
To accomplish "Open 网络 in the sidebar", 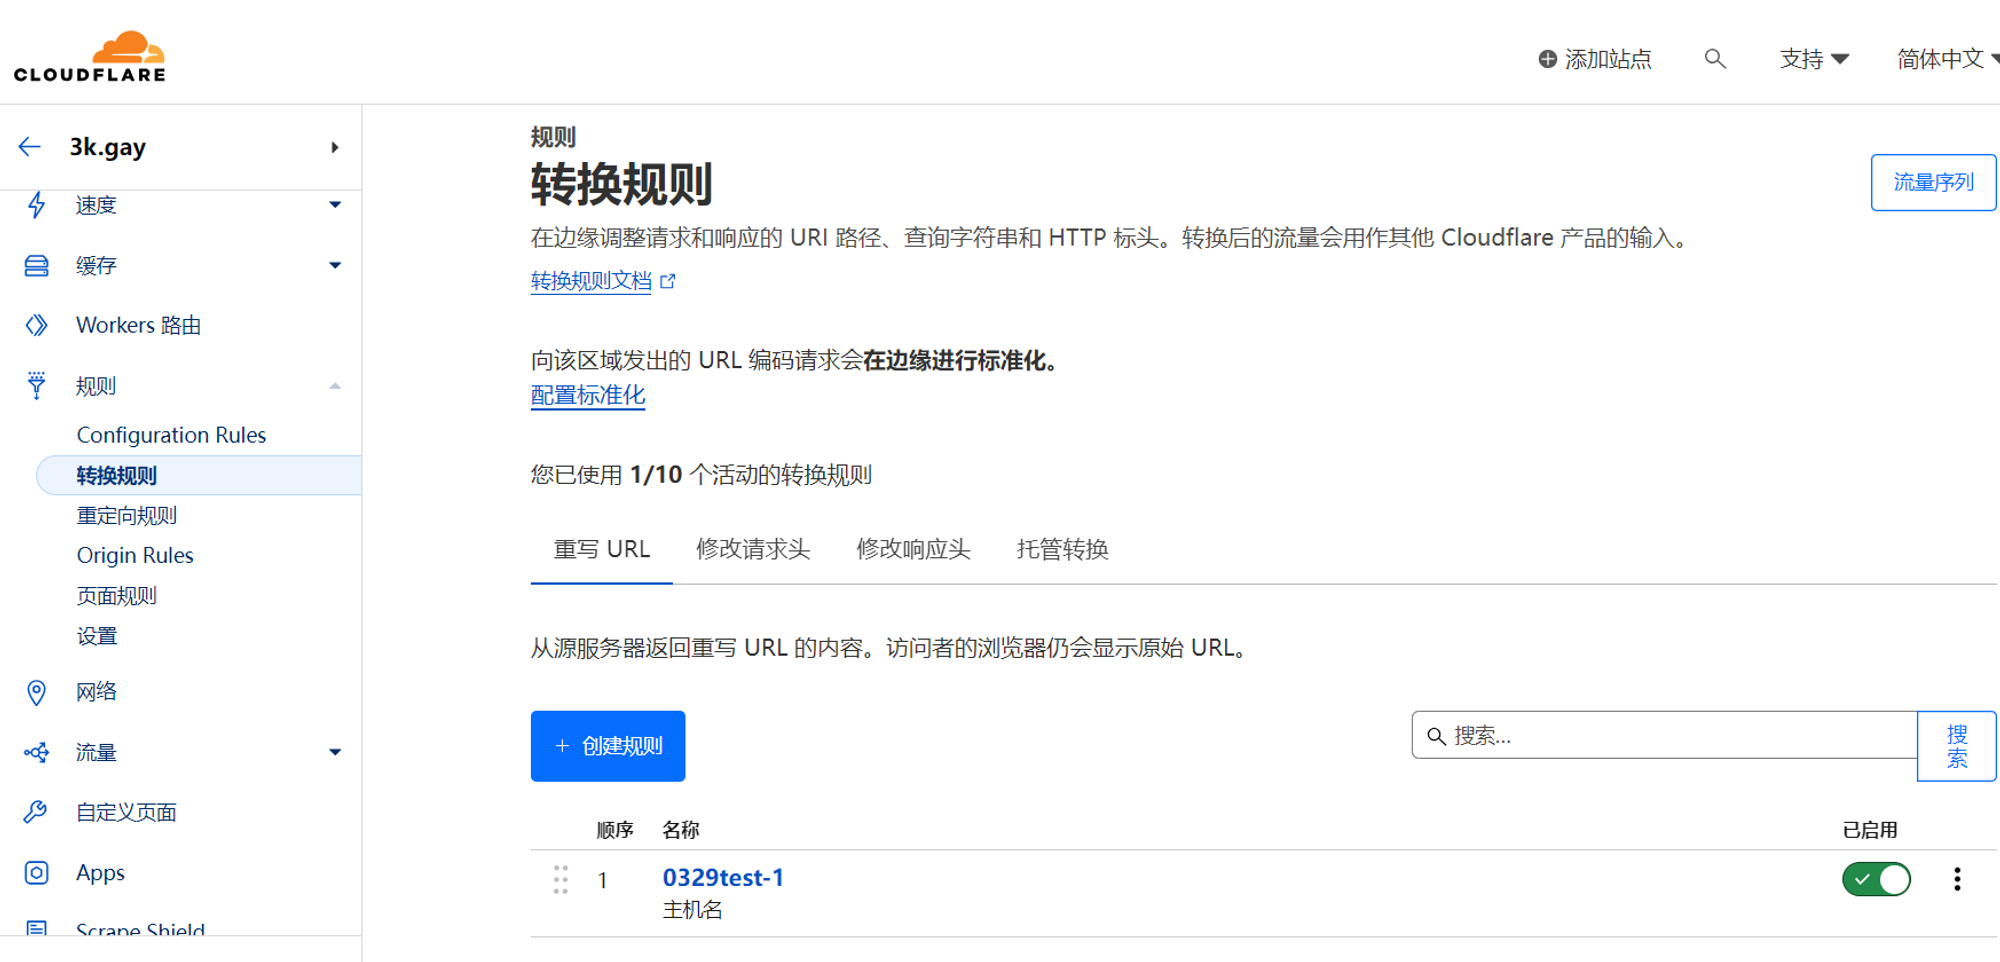I will pos(97,692).
